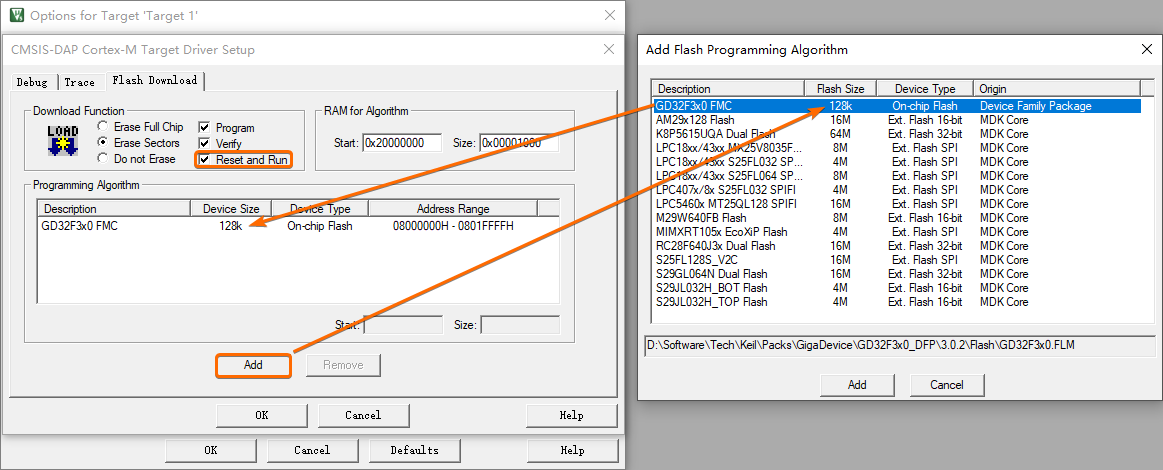The image size is (1163, 470).
Task: Select K8P5615UQA Dual Flash algorithm
Action: click(897, 134)
